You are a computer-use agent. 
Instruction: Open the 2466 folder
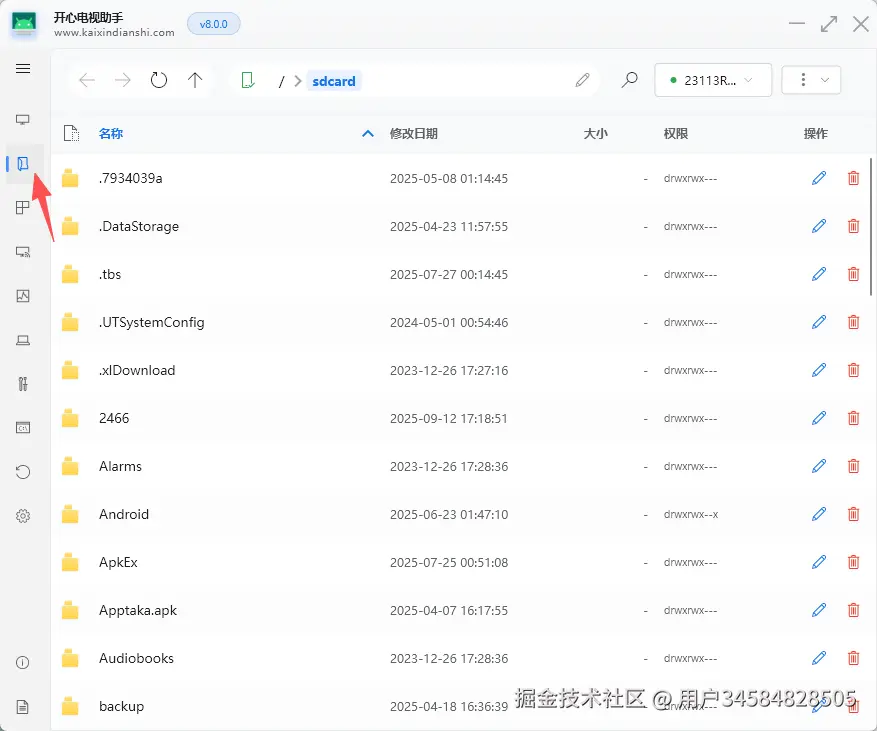point(114,418)
